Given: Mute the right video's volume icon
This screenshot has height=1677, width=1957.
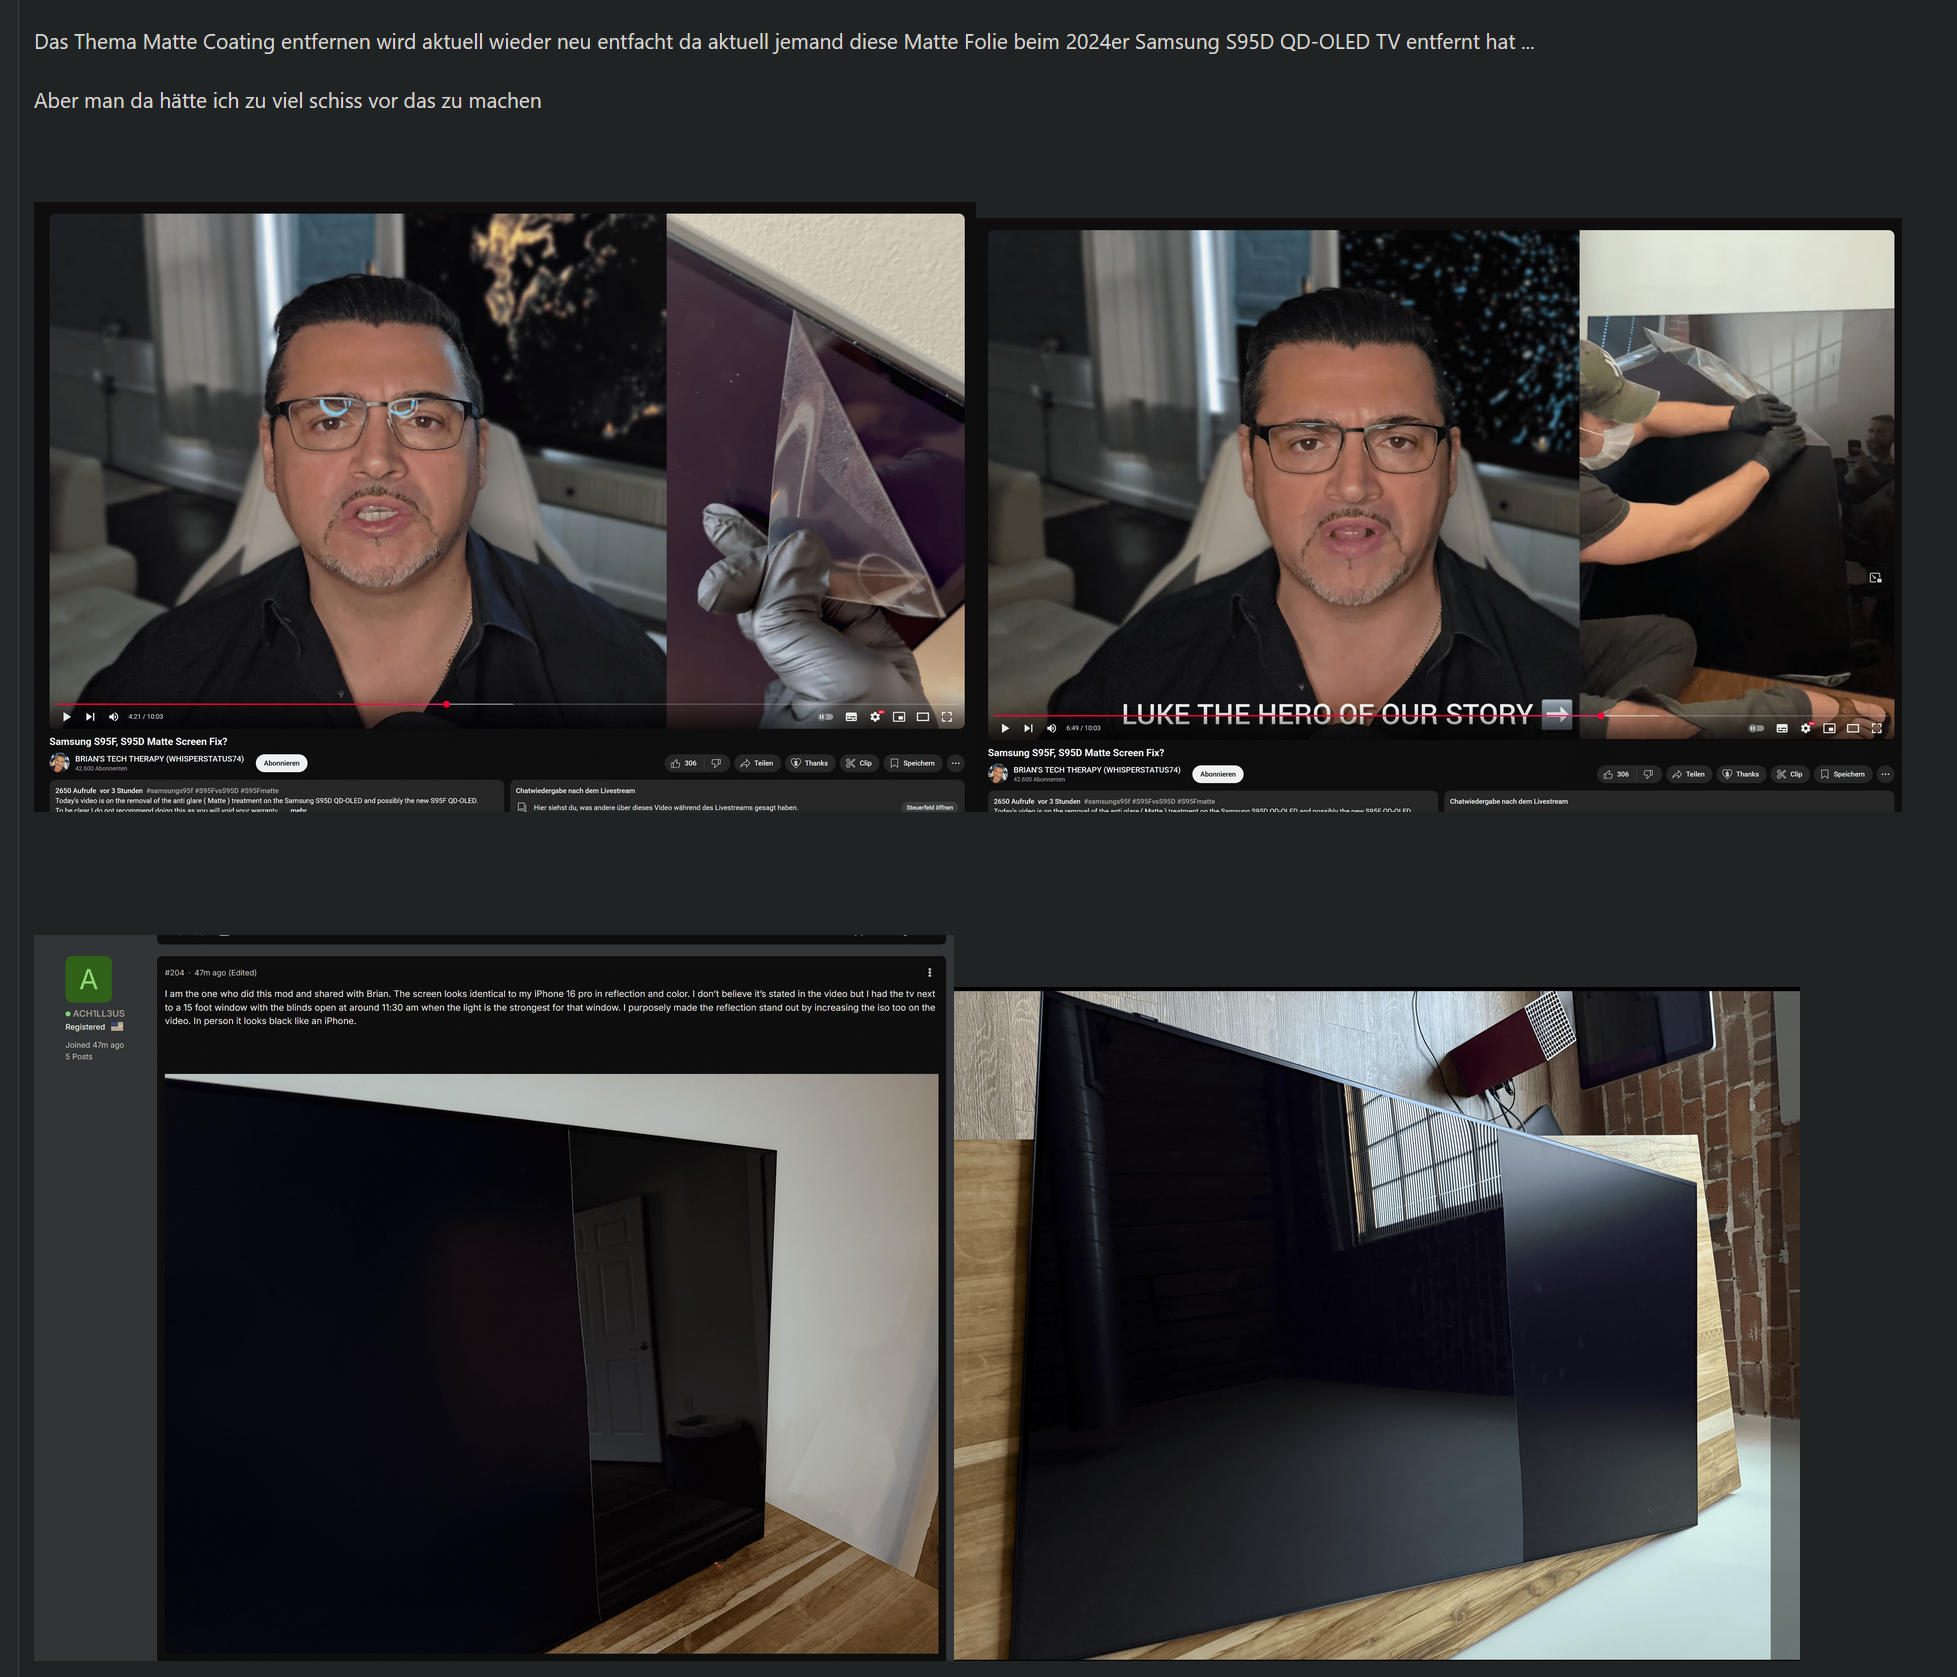Looking at the screenshot, I should 1051,728.
